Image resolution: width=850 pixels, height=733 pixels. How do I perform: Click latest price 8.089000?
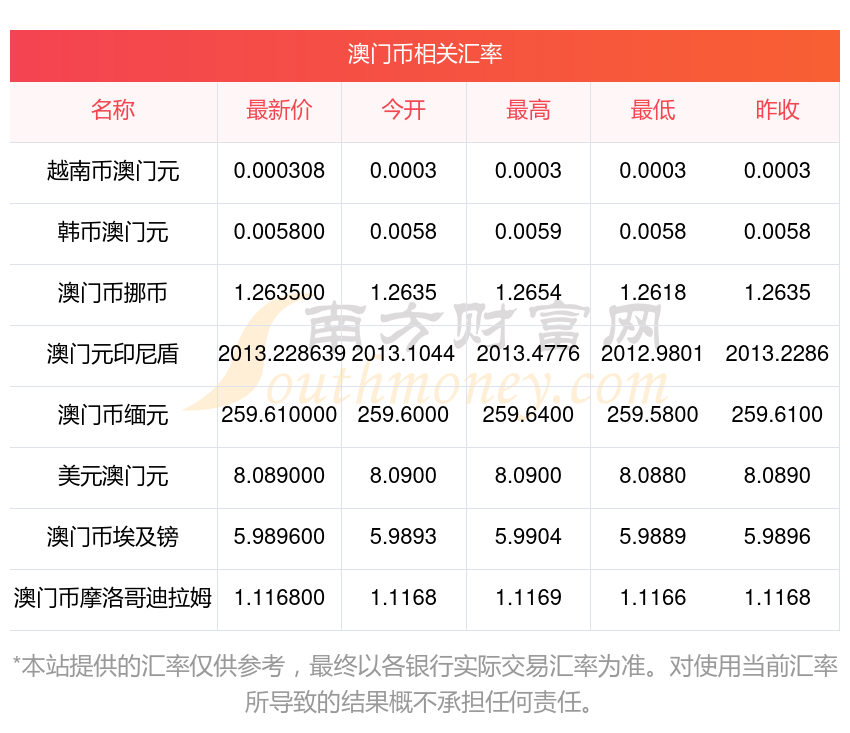279,475
